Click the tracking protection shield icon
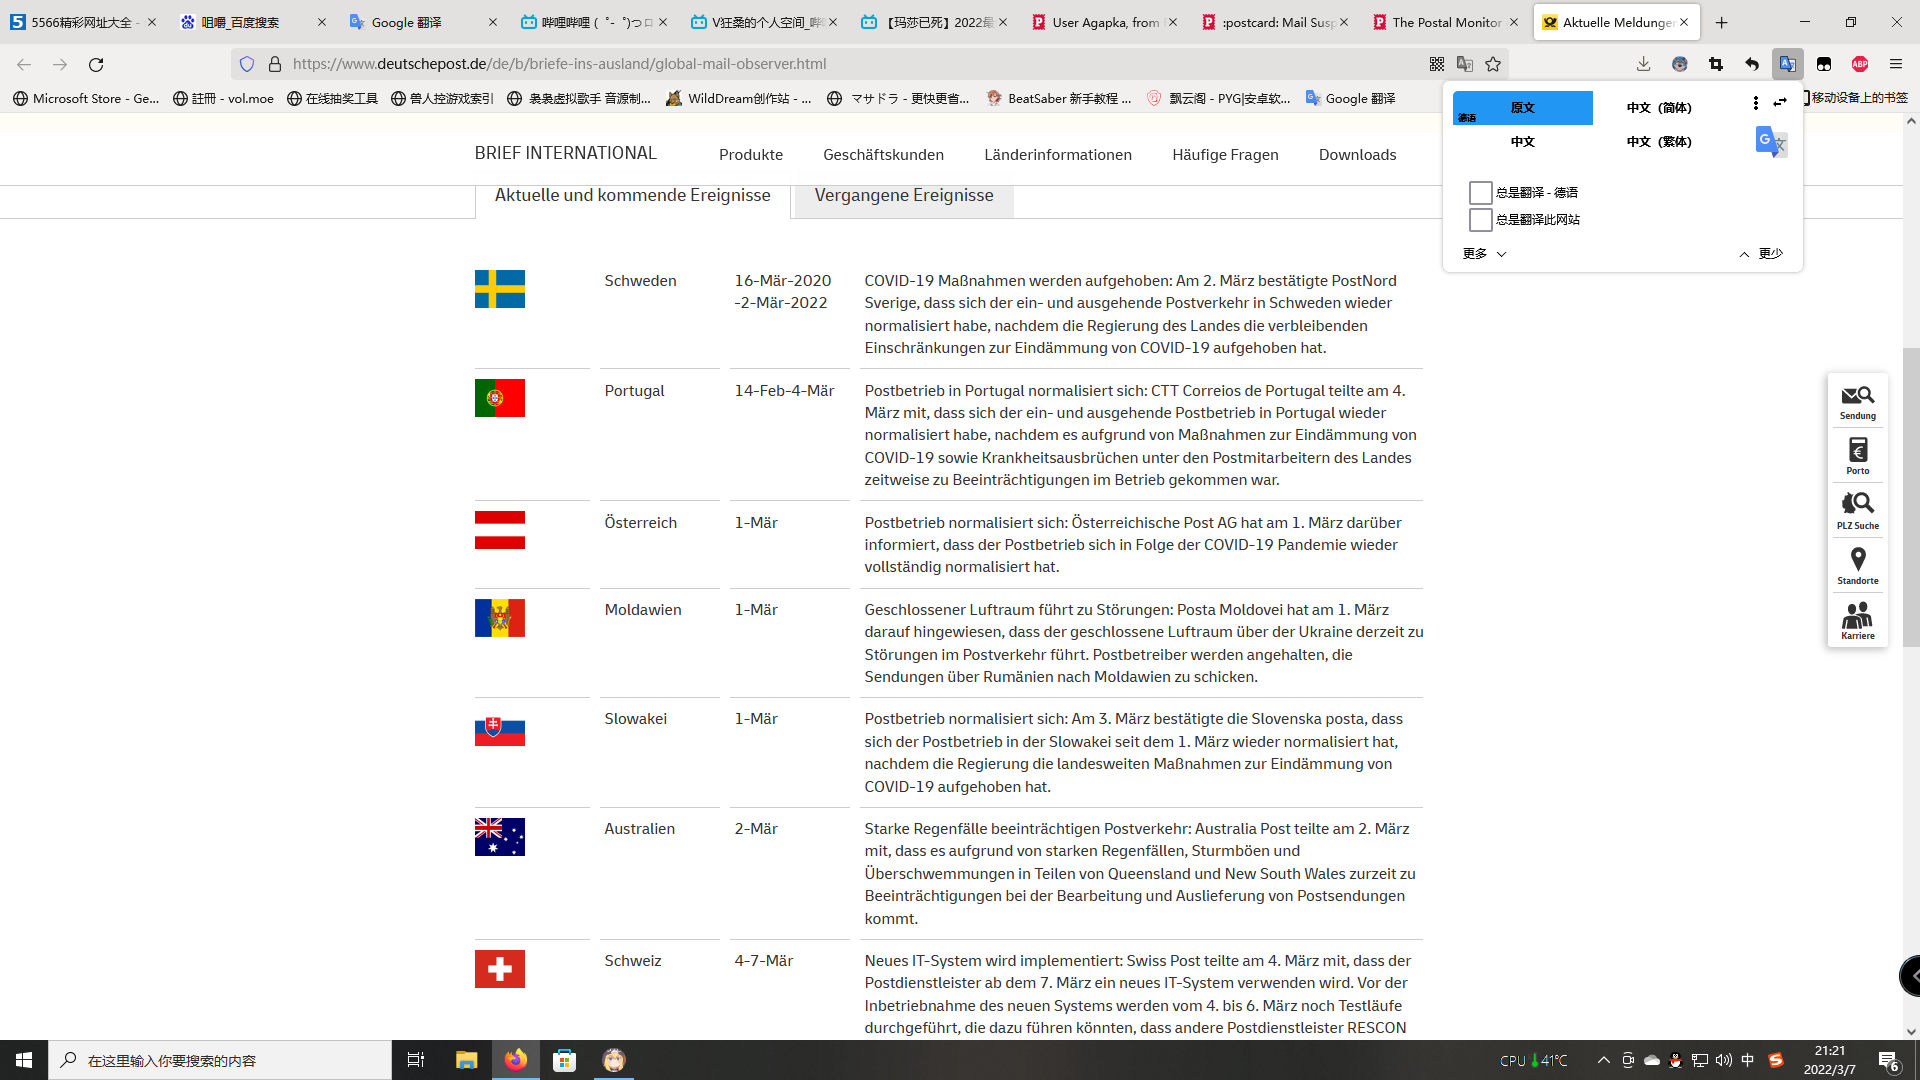Image resolution: width=1920 pixels, height=1080 pixels. pyautogui.click(x=247, y=64)
